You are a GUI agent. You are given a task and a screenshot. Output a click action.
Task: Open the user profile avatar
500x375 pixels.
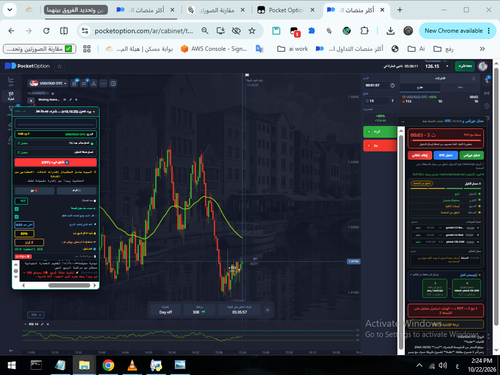point(483,66)
